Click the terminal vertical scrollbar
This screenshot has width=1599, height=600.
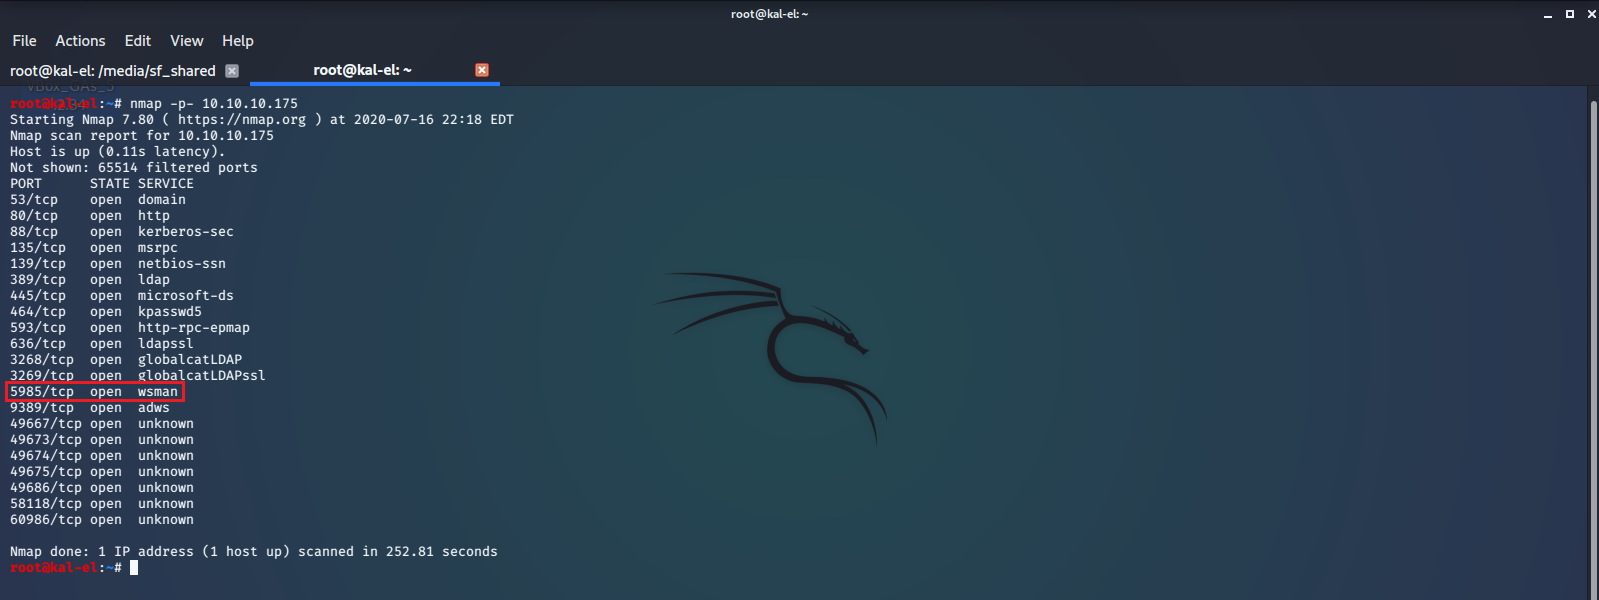pos(1593,345)
